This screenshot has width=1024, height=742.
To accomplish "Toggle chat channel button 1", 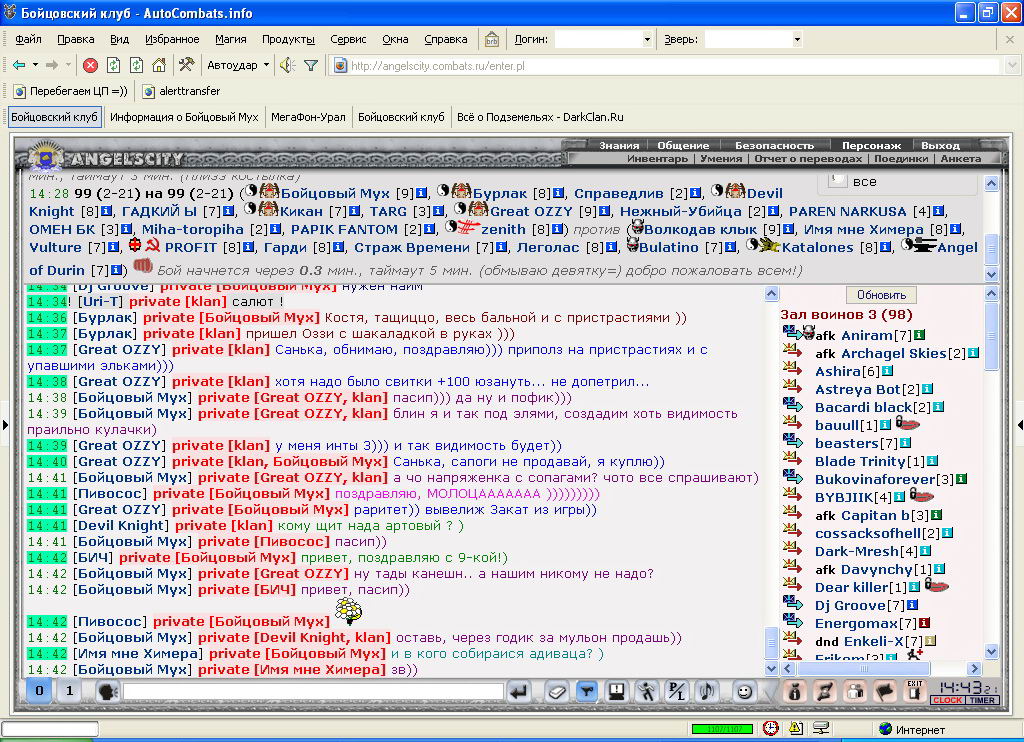I will (x=70, y=690).
